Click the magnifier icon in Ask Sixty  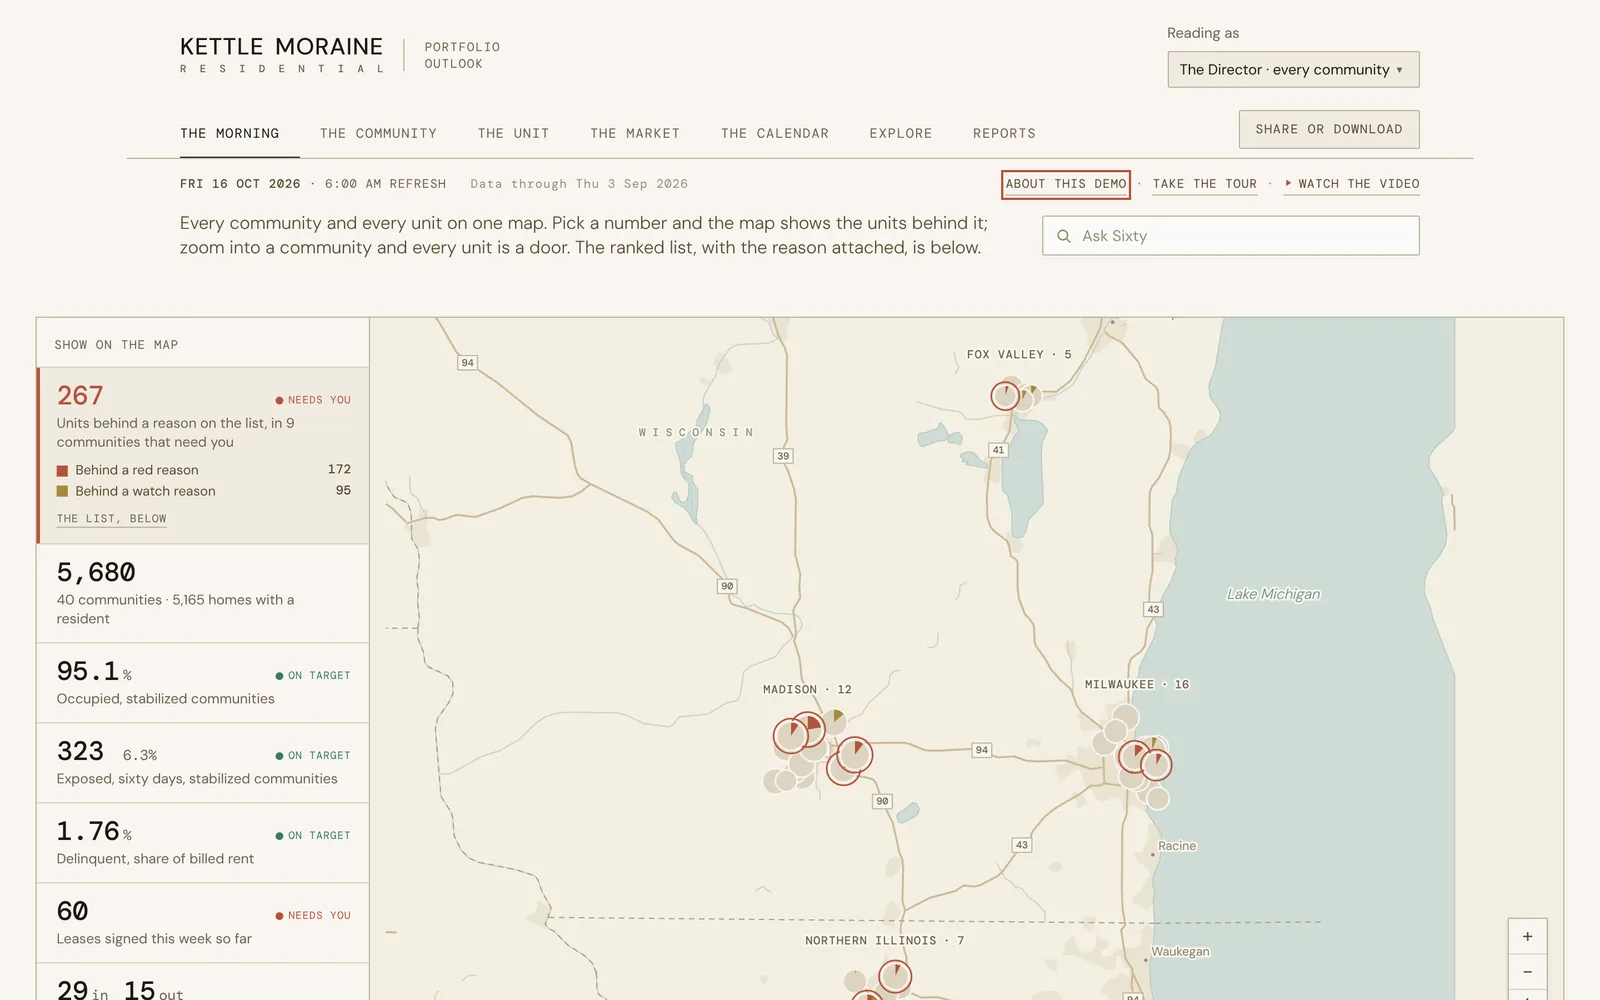tap(1064, 236)
